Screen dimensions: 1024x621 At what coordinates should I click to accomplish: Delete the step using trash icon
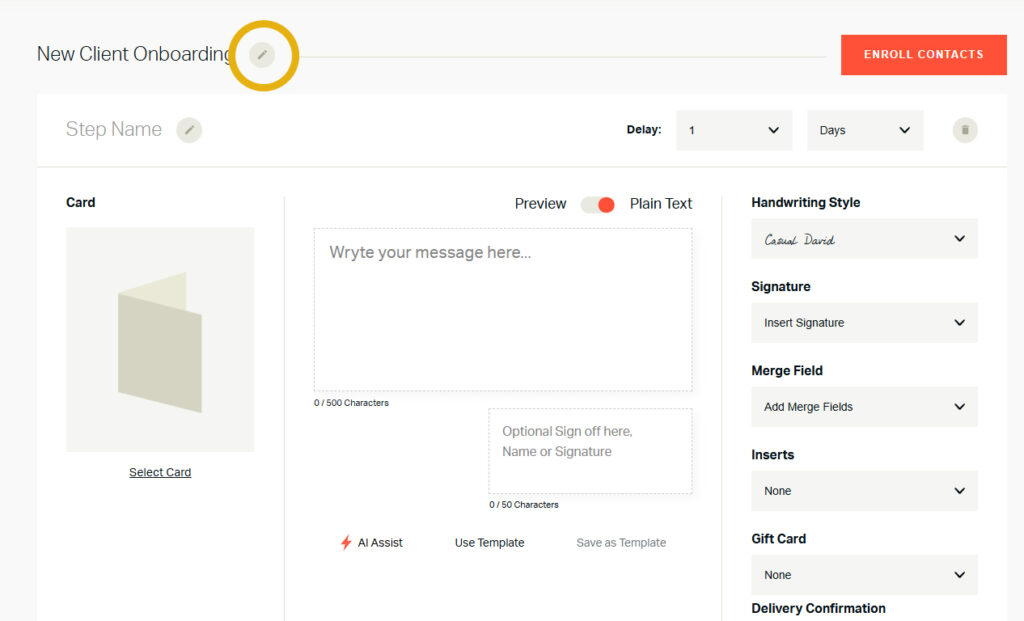965,130
